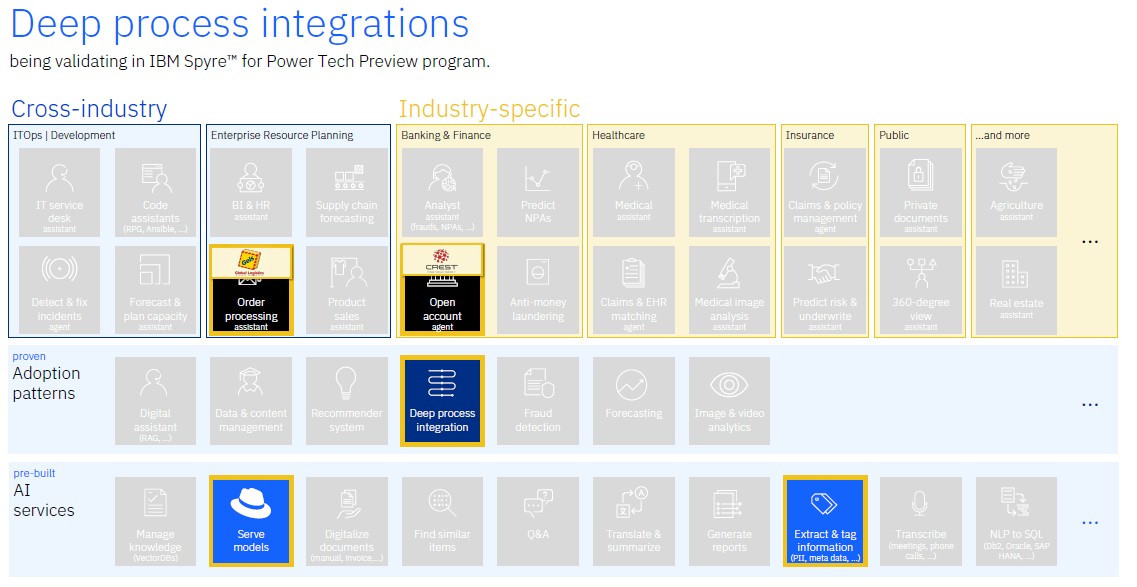Select the Image & video analytics tile

[729, 400]
